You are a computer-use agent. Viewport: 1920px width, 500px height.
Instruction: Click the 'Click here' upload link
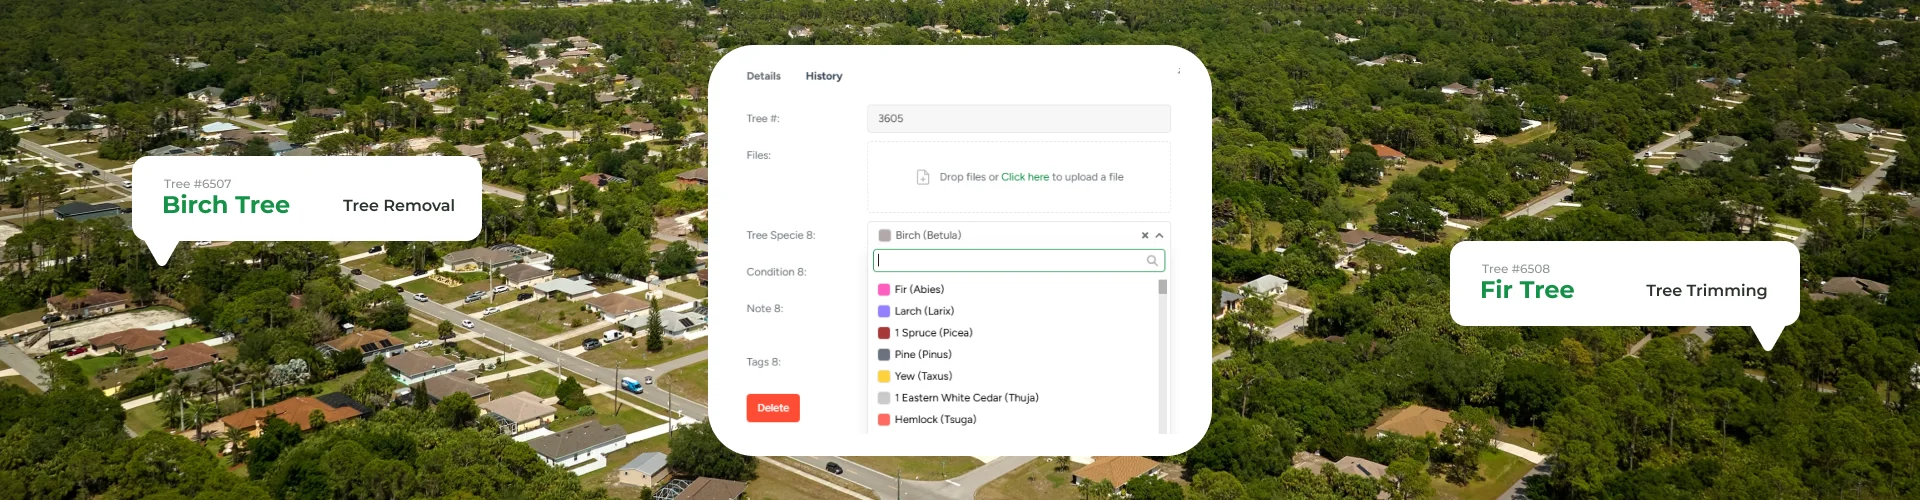pos(1025,177)
